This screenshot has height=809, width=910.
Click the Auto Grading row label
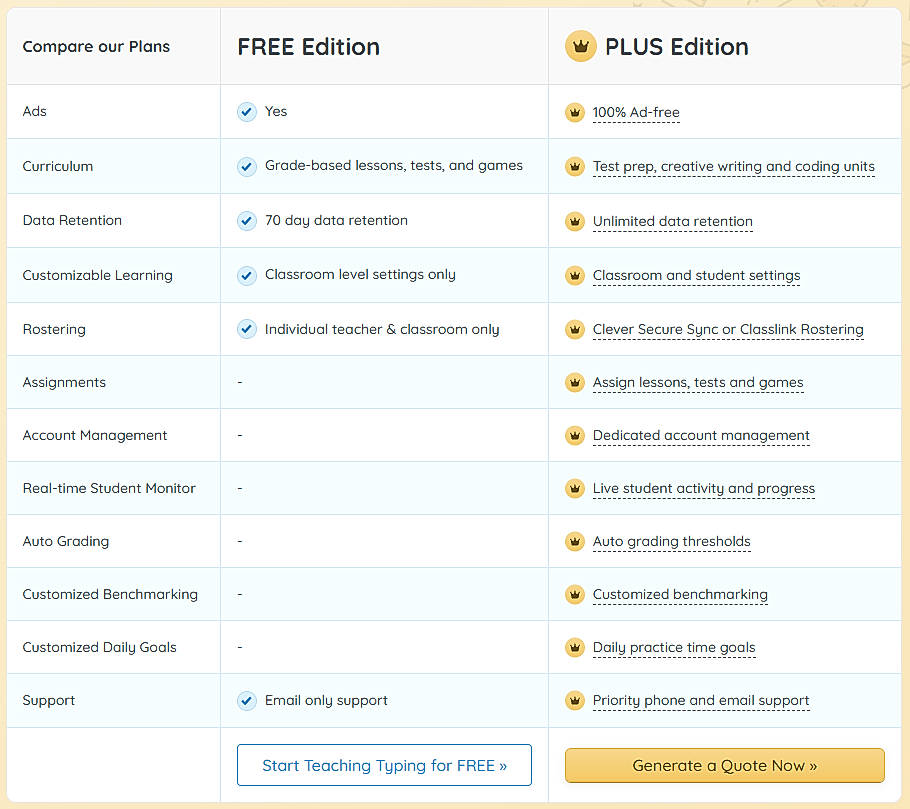pos(66,541)
